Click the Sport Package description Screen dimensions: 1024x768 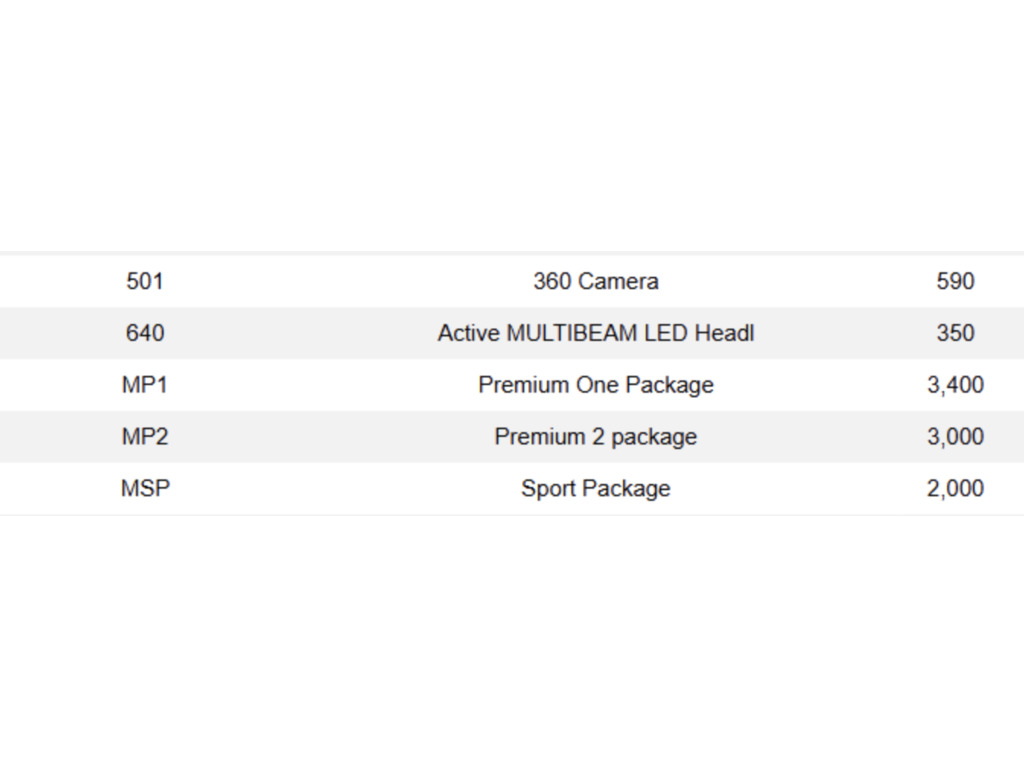click(596, 489)
